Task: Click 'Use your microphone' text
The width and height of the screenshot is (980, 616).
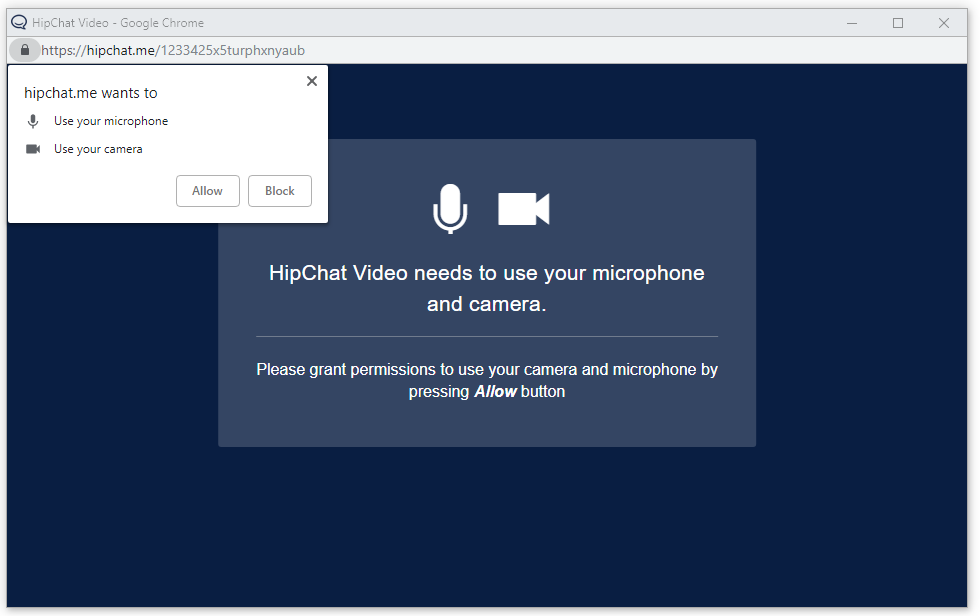Action: tap(111, 121)
